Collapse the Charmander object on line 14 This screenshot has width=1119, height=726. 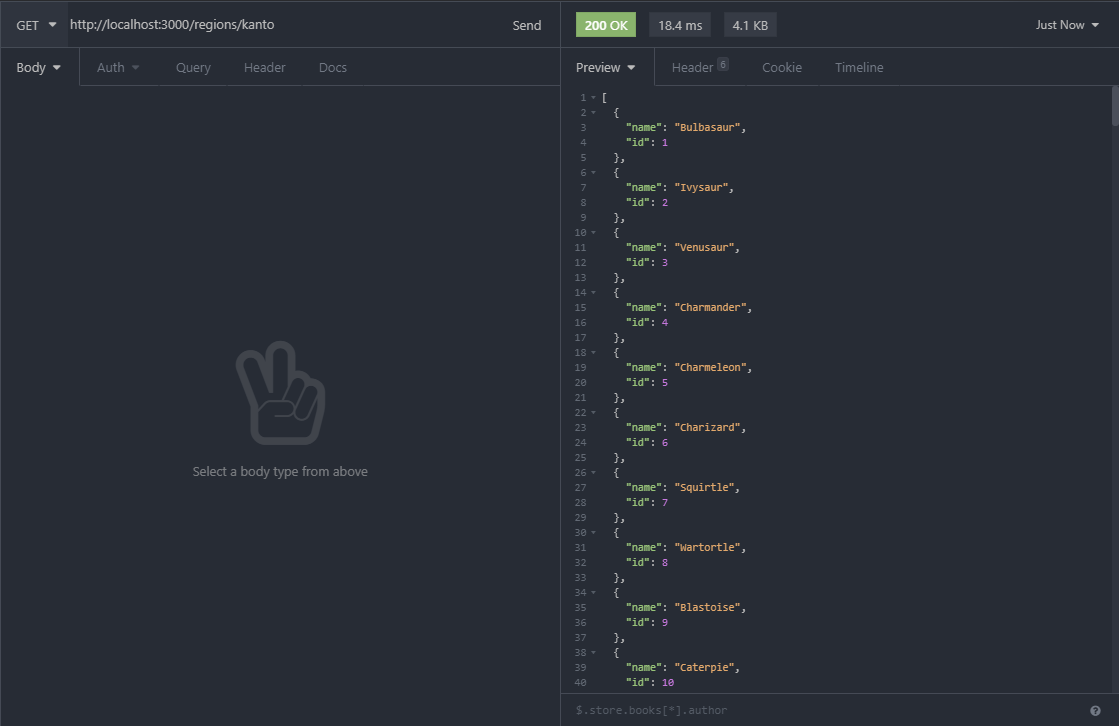594,292
